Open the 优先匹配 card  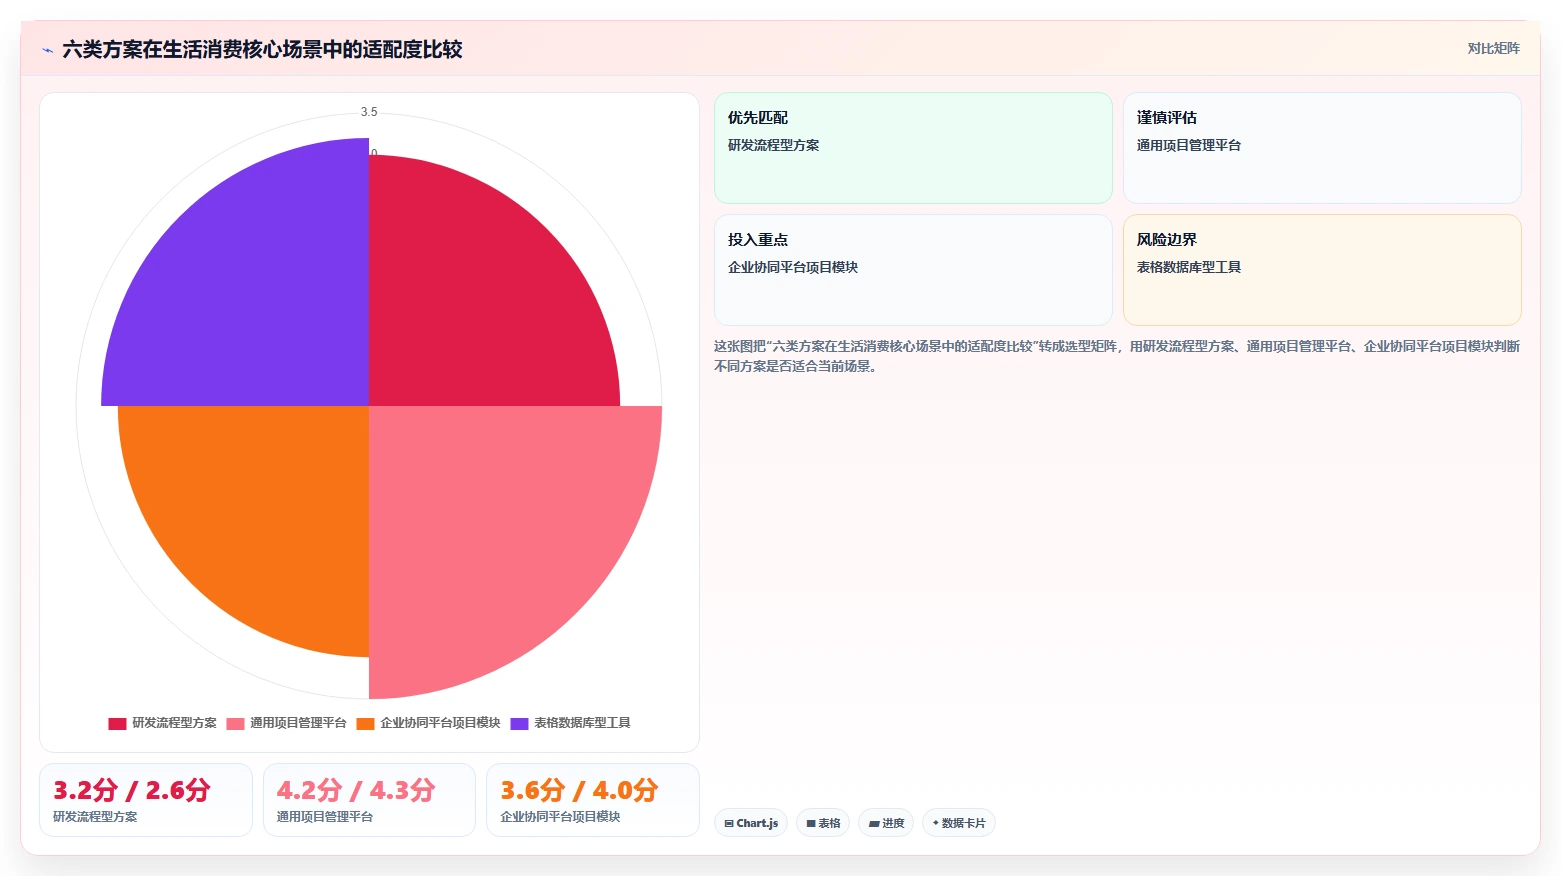point(913,148)
